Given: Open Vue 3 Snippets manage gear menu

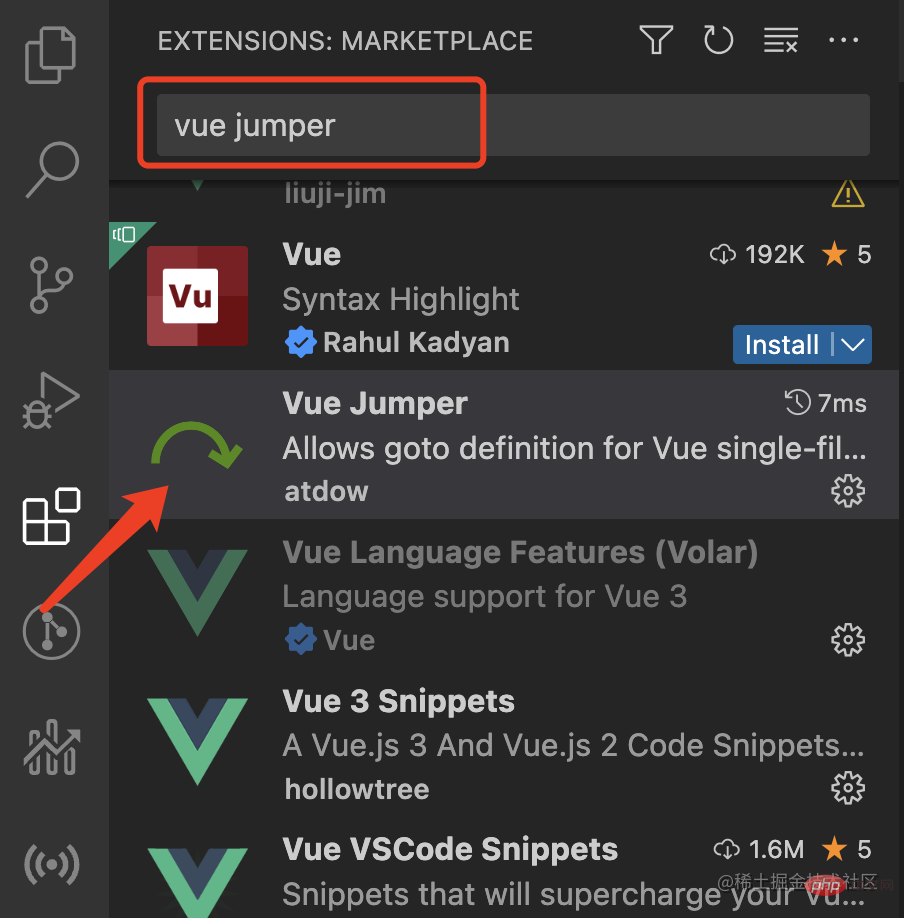Looking at the screenshot, I should pyautogui.click(x=848, y=788).
